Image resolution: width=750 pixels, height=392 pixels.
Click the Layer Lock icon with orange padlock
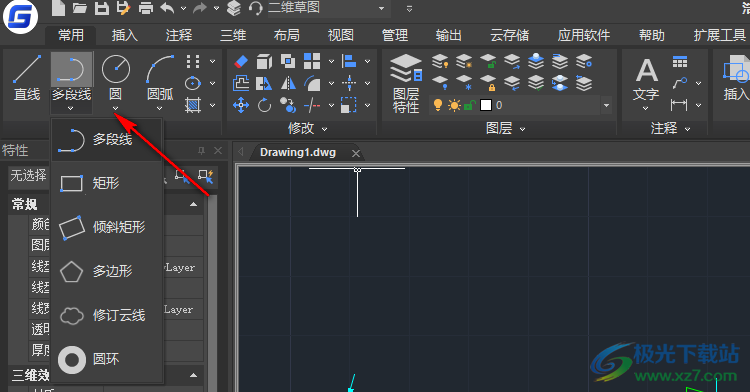pos(488,83)
